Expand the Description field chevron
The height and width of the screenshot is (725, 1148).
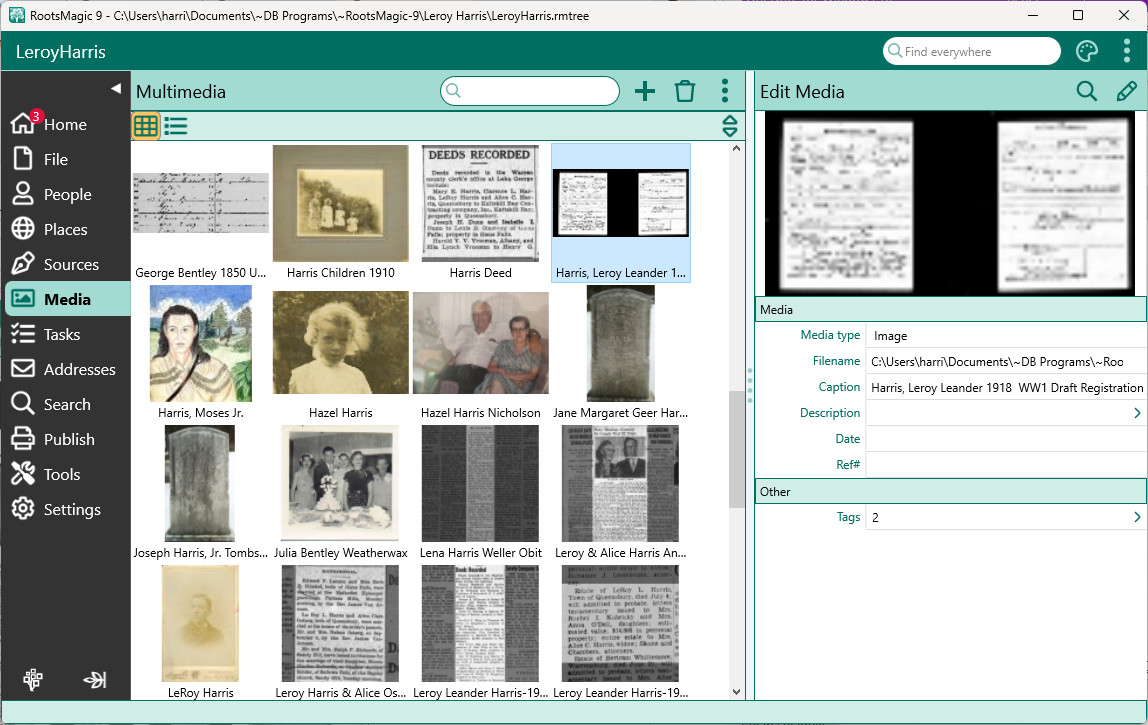click(1137, 413)
